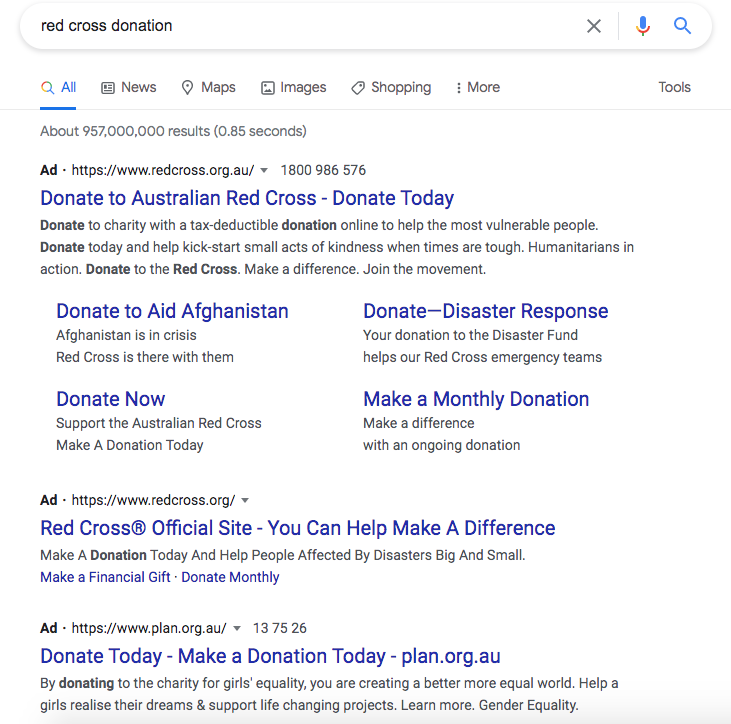This screenshot has width=731, height=724.
Task: Expand dropdown arrow beside redcross.org URL
Action: point(245,501)
